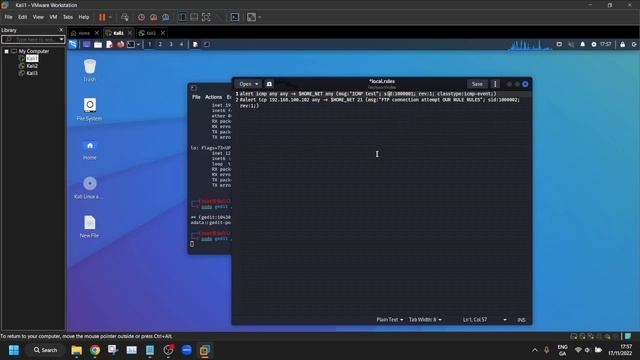The width and height of the screenshot is (640, 360).
Task: Toggle the library sidebar view icon
Action: point(182,17)
